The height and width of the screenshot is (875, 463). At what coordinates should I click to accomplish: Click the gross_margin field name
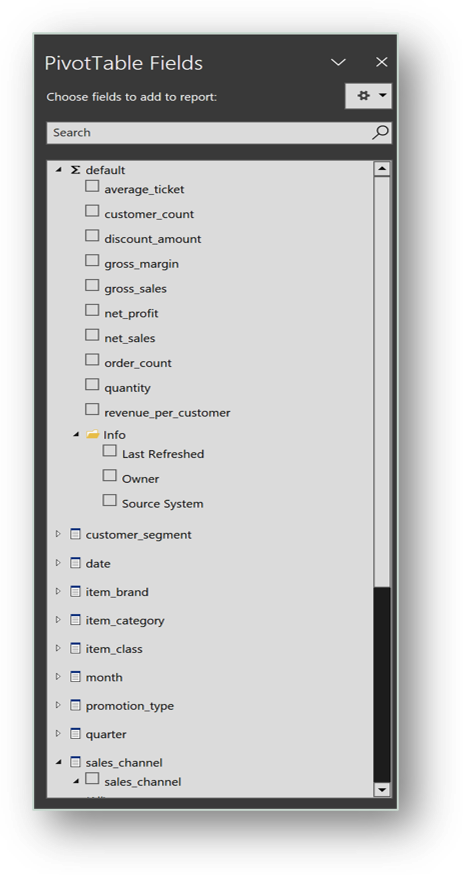click(142, 264)
